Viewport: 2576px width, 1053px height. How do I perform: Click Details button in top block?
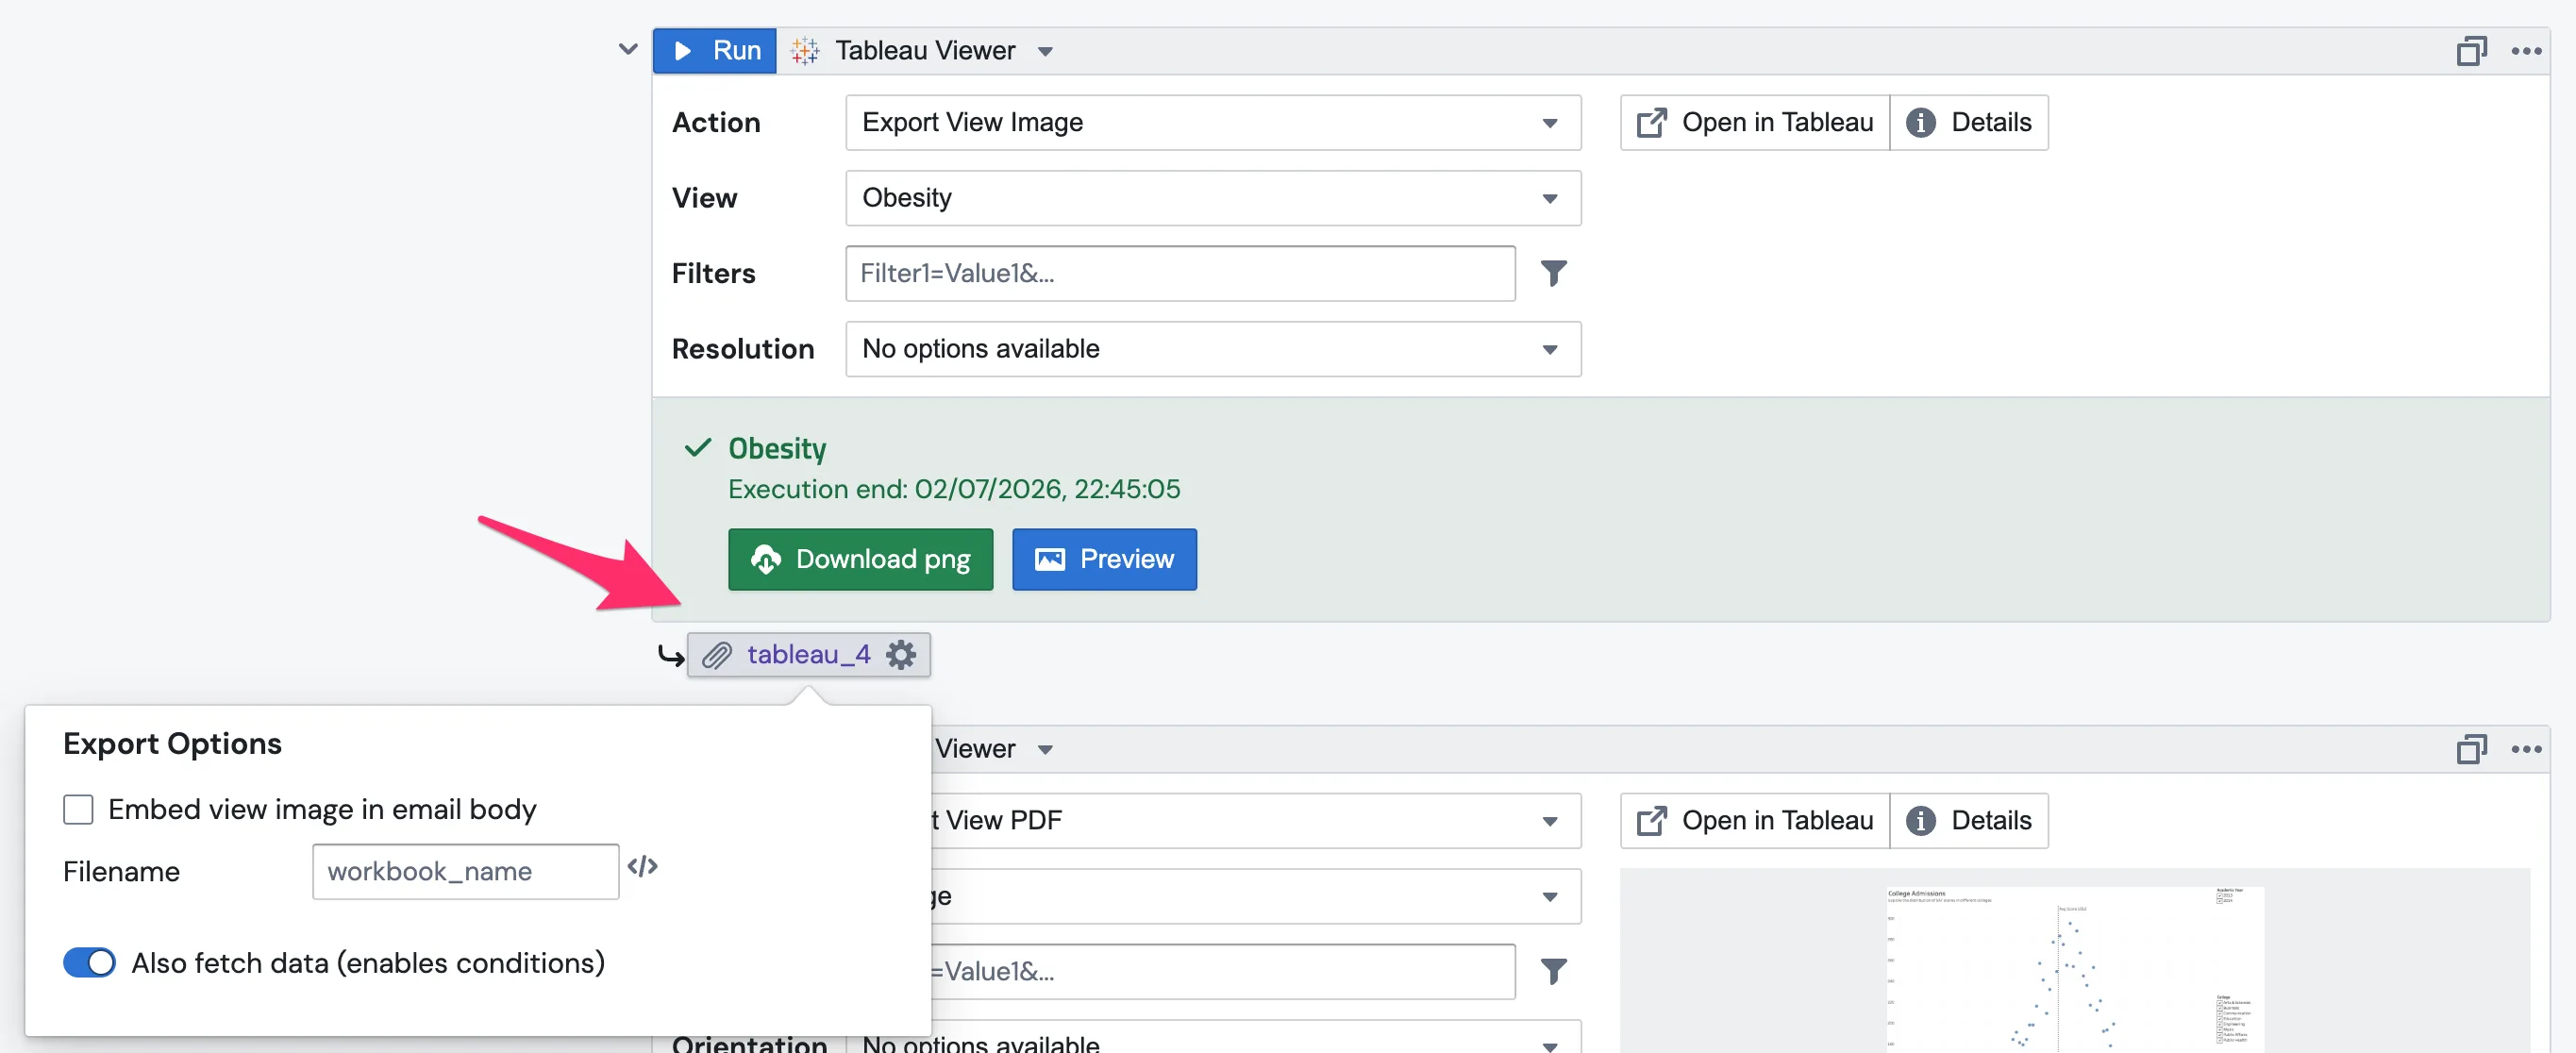click(1969, 122)
